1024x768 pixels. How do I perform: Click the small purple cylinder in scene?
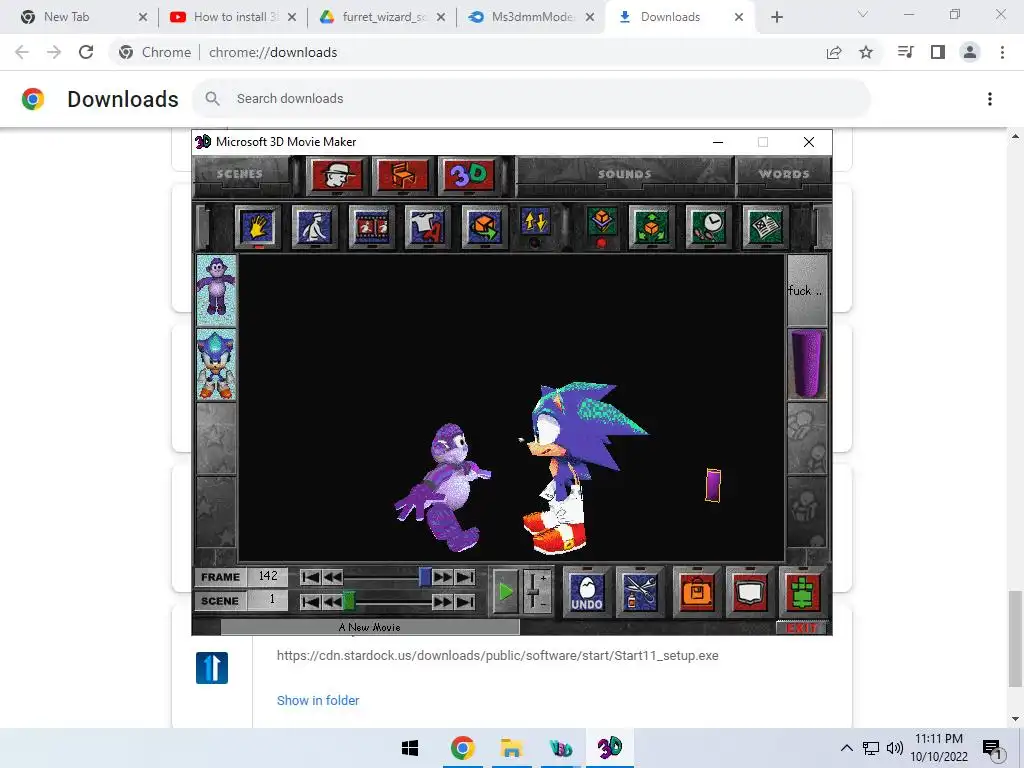pos(713,485)
